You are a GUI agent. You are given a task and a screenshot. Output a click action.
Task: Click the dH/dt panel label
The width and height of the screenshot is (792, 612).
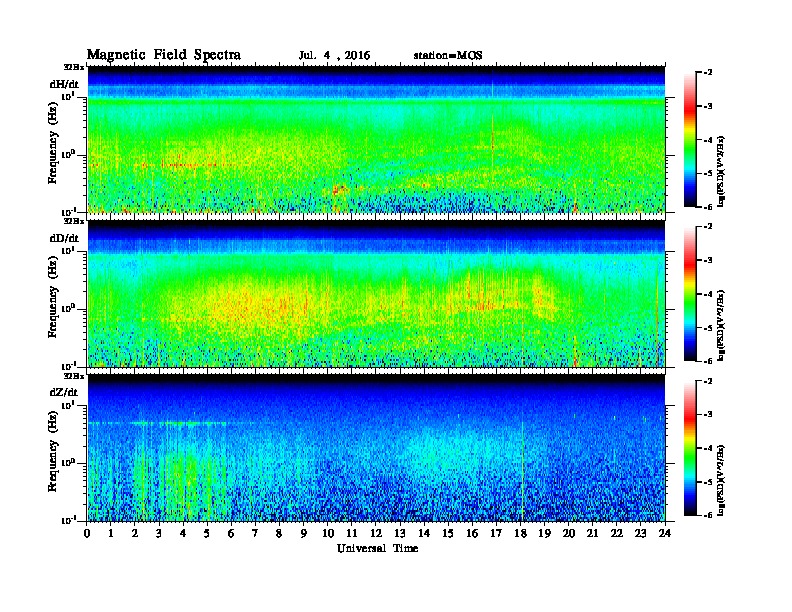(x=64, y=84)
